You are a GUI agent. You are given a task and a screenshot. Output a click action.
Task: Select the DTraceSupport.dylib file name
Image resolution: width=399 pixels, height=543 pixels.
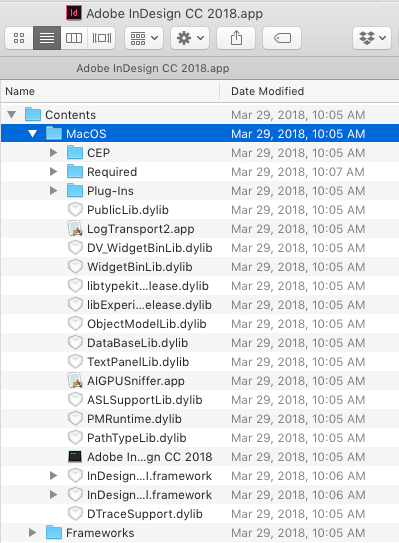[145, 514]
